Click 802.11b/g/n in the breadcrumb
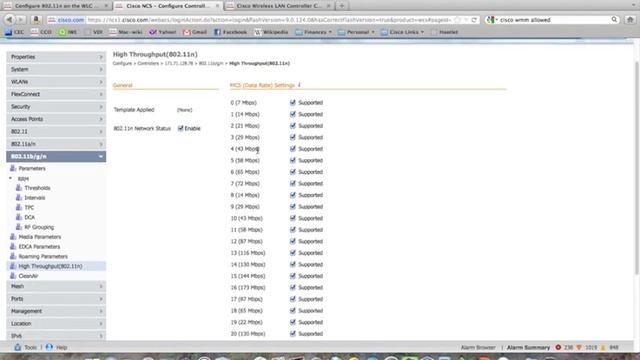The image size is (640, 360). click(211, 63)
